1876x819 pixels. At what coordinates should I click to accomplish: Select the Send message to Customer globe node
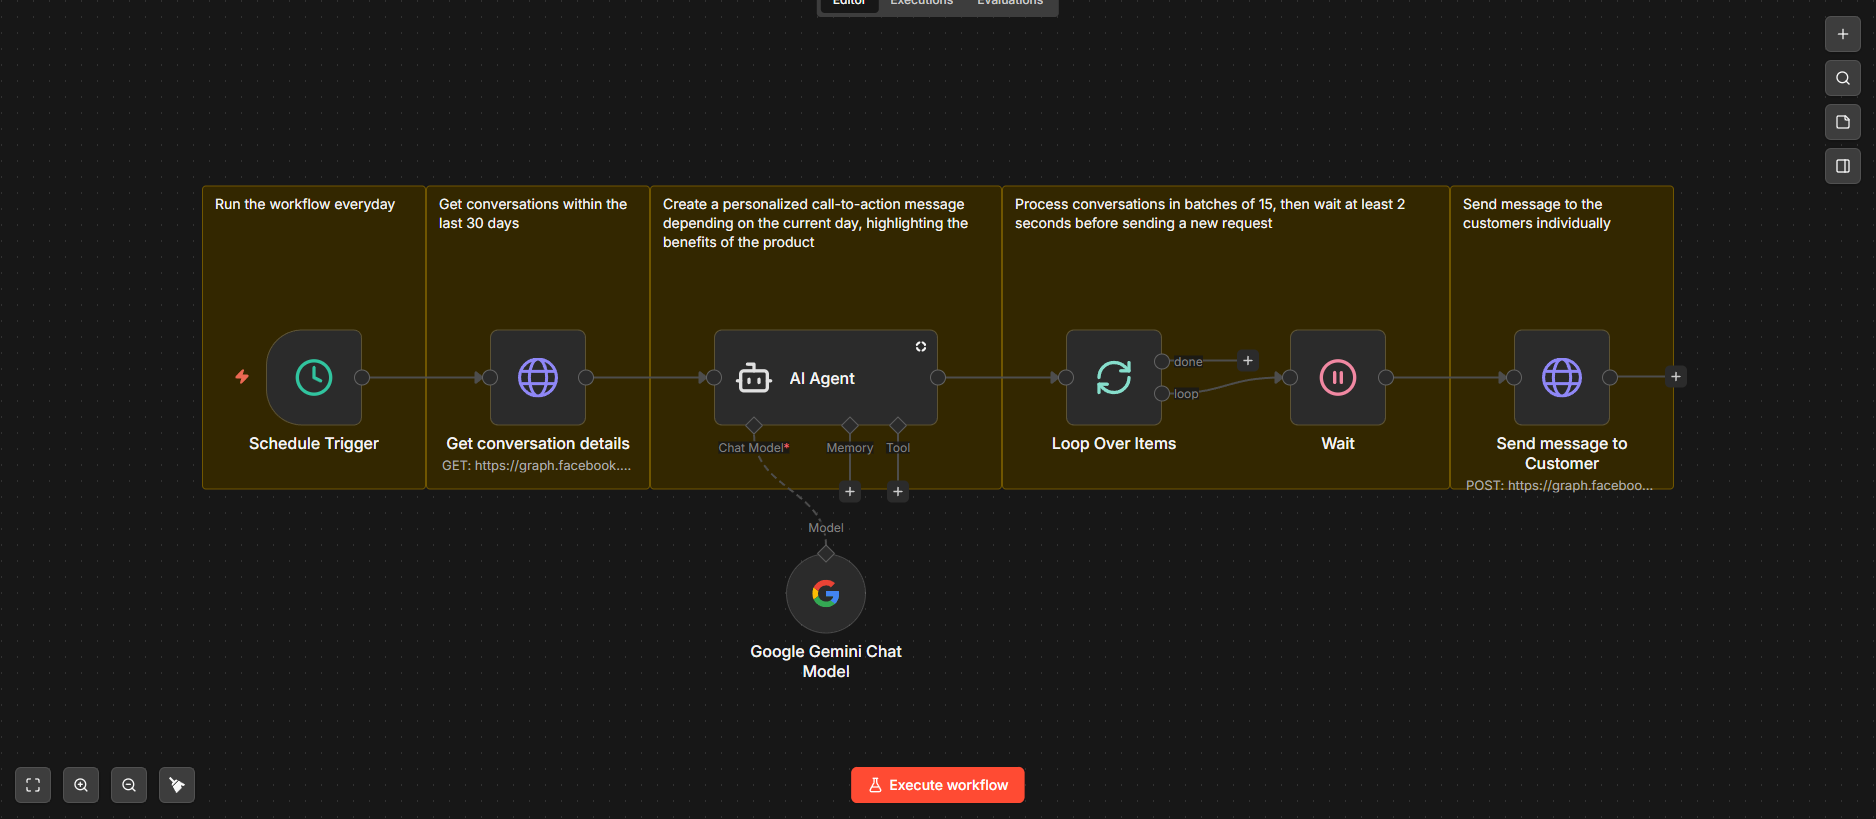(x=1562, y=378)
